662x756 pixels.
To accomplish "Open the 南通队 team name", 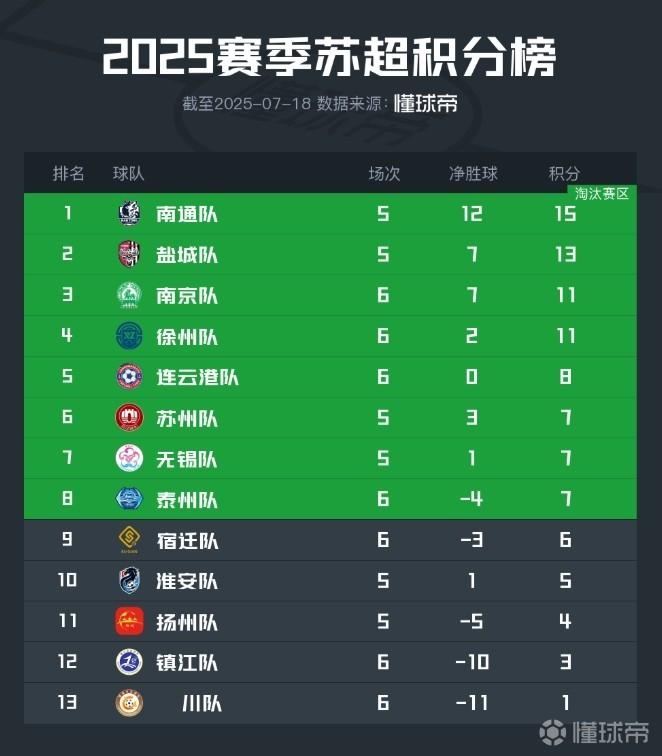I will [x=187, y=214].
